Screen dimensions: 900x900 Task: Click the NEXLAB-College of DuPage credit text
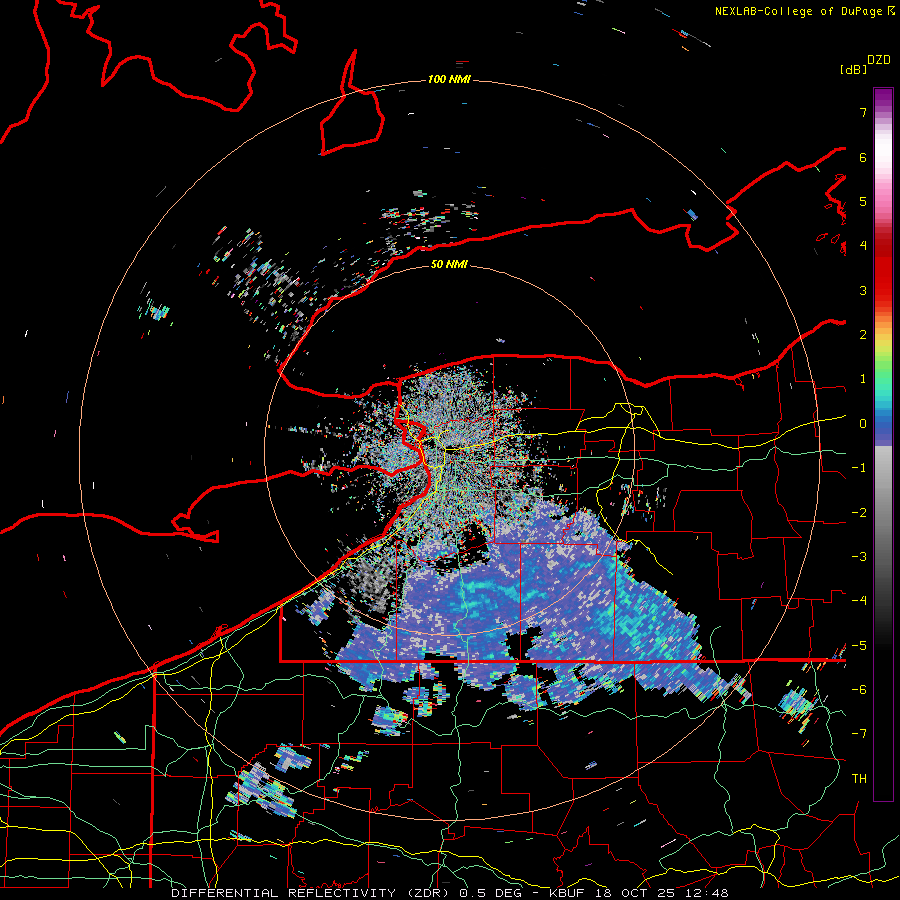(798, 11)
